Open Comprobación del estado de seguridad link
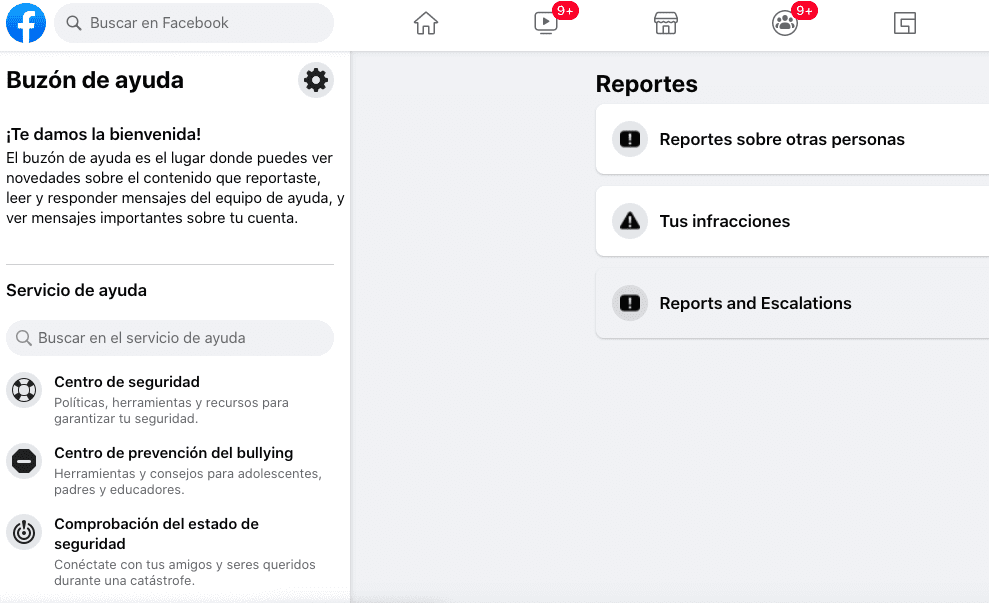Image resolution: width=989 pixels, height=603 pixels. coord(156,534)
